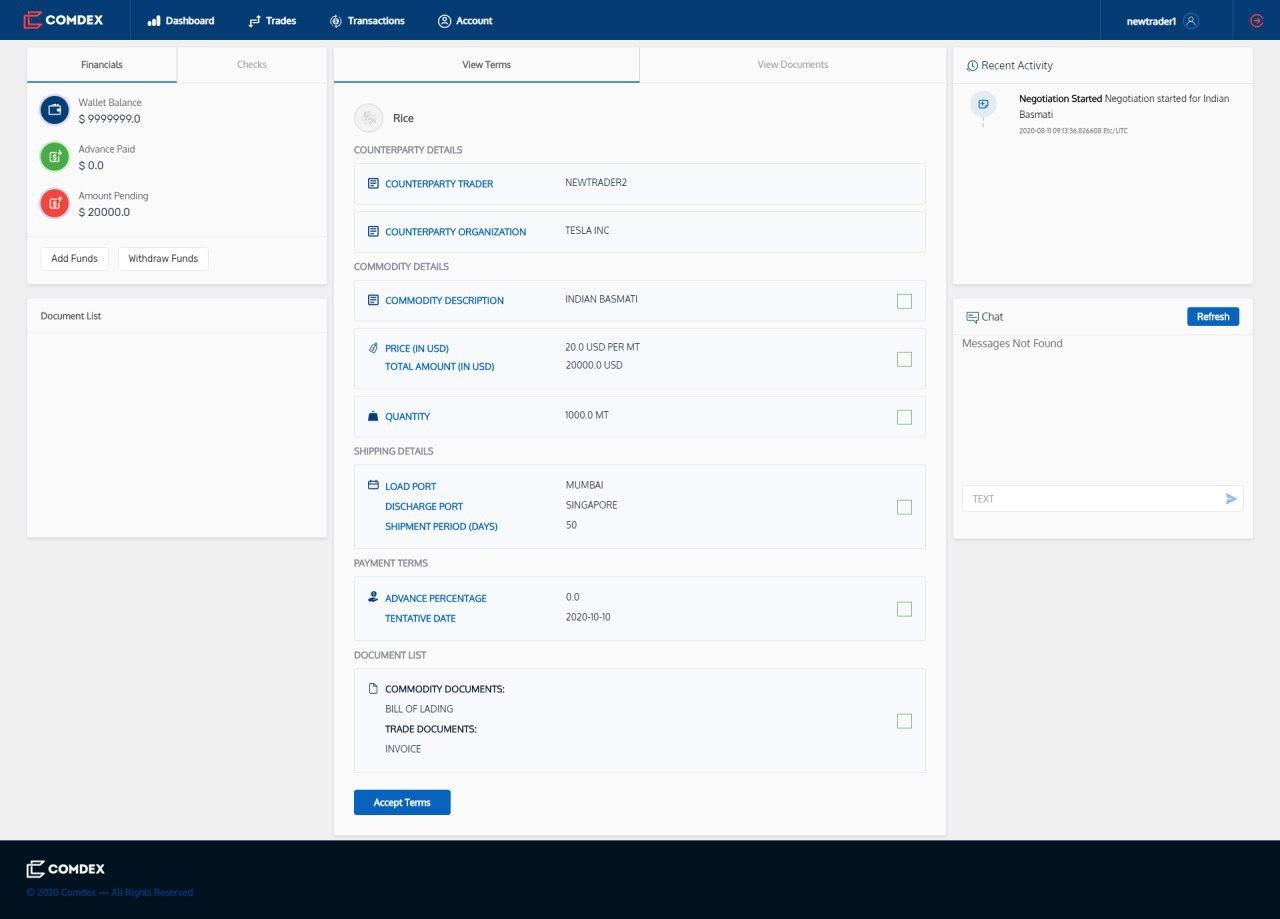
Task: Click the newtrader1 username in the header
Action: [1153, 21]
